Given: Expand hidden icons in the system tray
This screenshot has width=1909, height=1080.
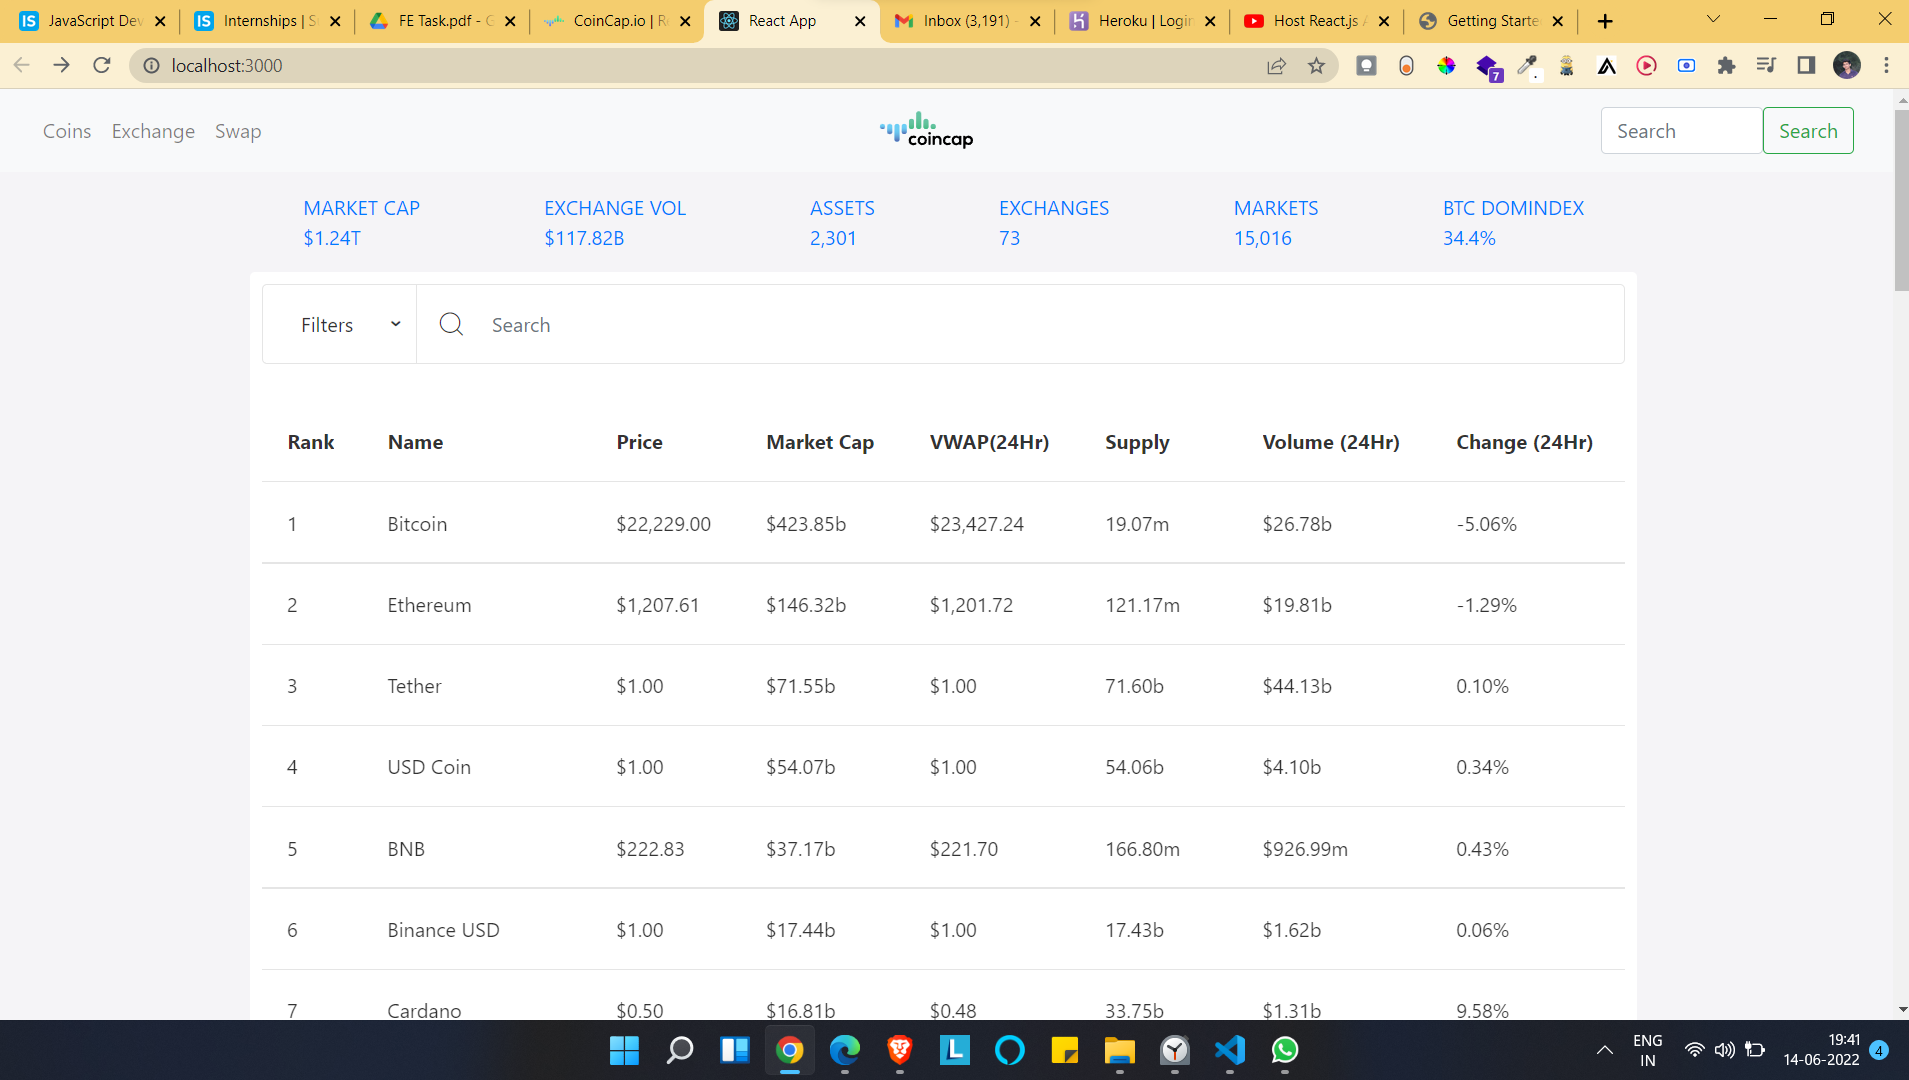Looking at the screenshot, I should point(1605,1049).
